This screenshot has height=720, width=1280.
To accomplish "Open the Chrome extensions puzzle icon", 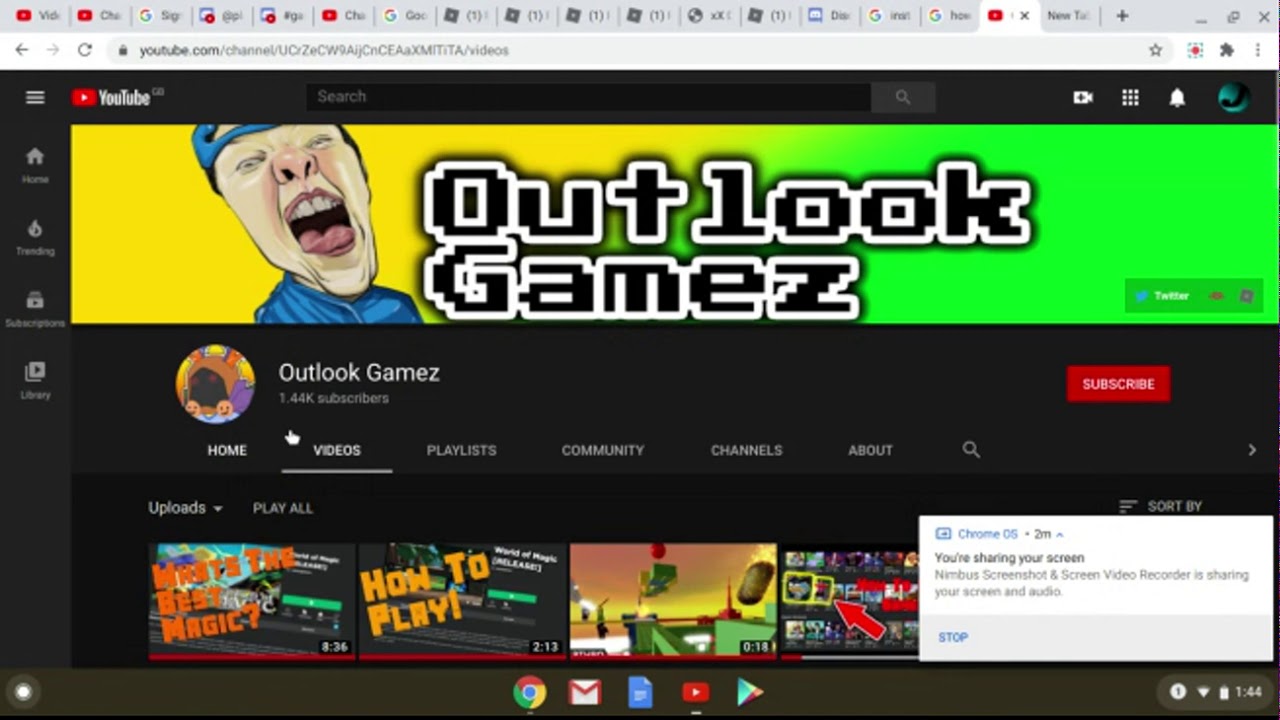I will [1227, 50].
